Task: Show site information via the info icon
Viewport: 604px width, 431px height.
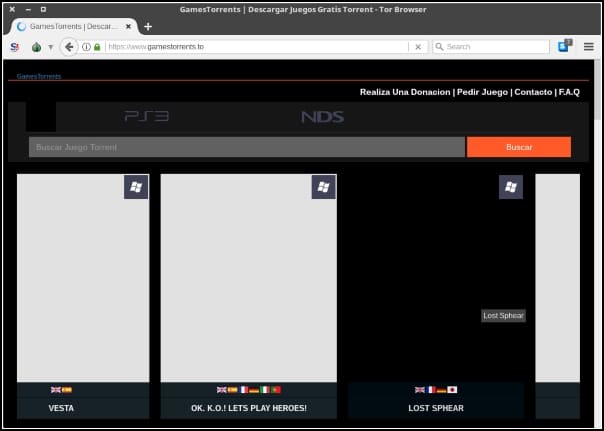Action: click(x=86, y=47)
